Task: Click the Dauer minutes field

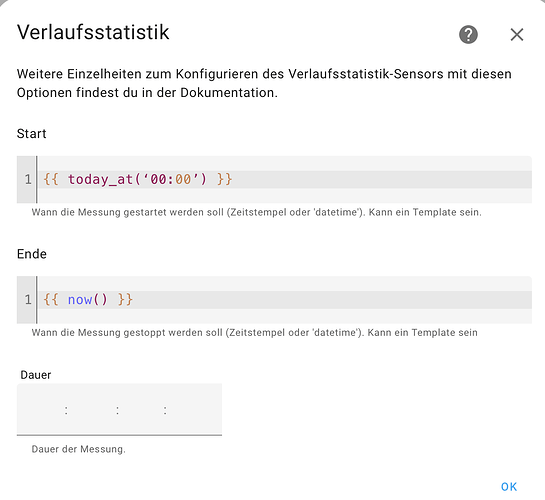Action: [x=141, y=410]
